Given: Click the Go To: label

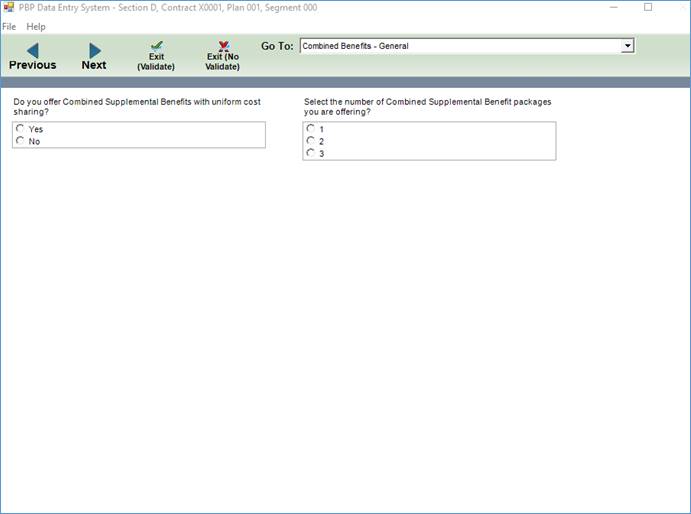Looking at the screenshot, I should tap(277, 46).
